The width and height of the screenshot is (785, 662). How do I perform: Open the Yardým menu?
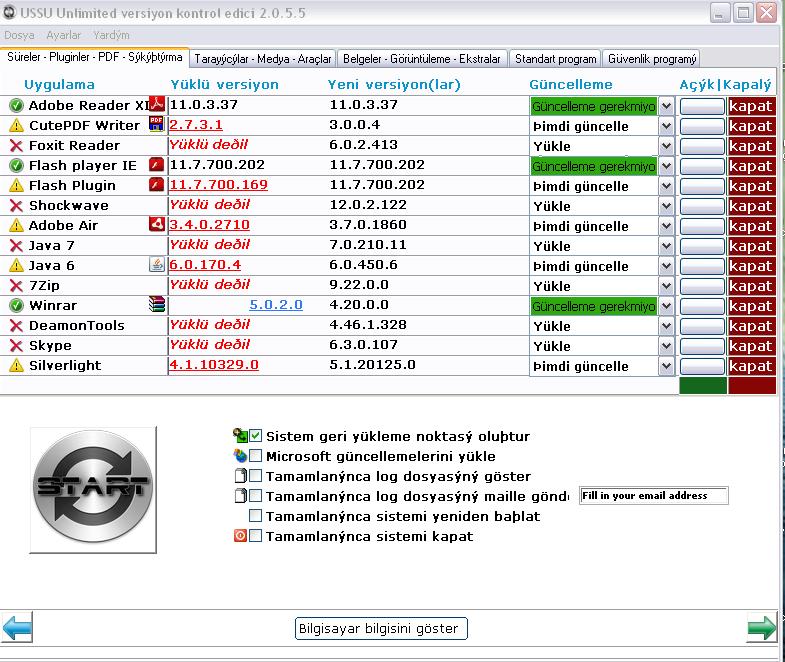[111, 35]
